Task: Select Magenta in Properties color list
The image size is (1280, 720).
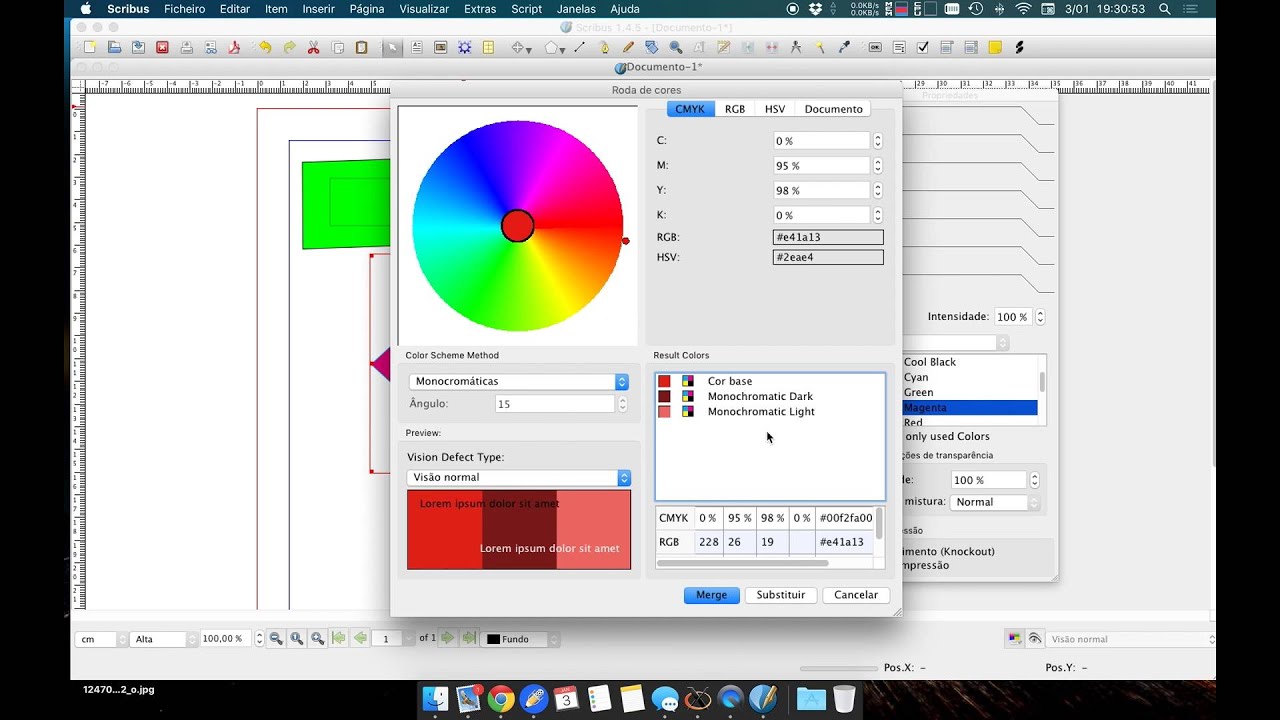Action: (x=969, y=407)
